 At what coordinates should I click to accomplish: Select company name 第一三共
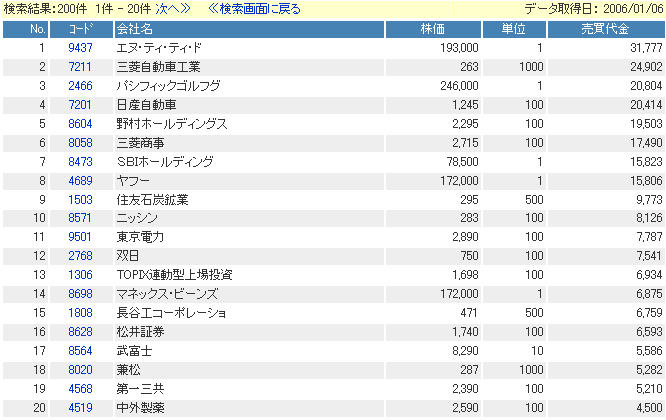click(x=140, y=389)
